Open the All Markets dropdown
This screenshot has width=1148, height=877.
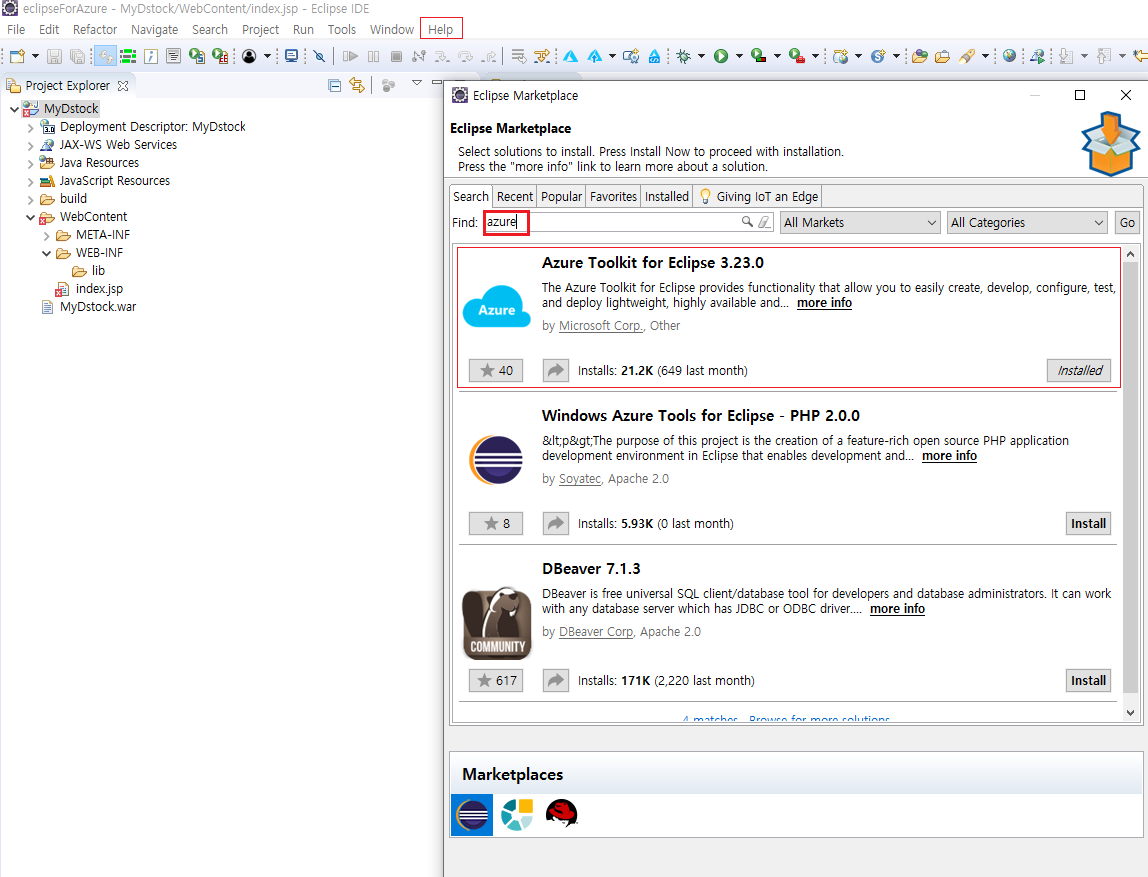click(860, 223)
